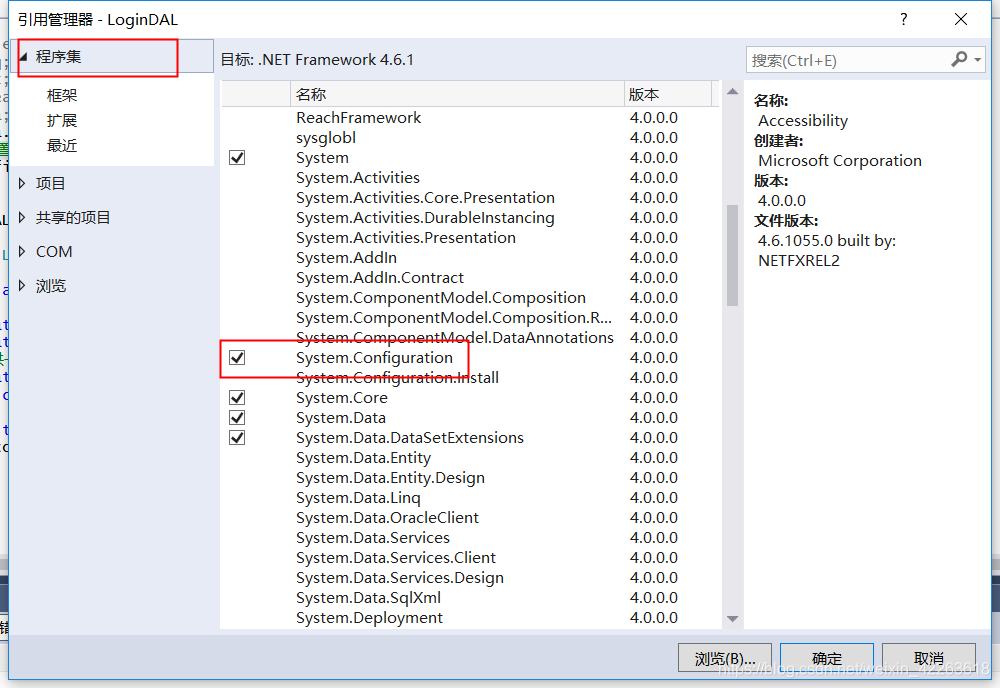
Task: Select the 最近 sub-item
Action: coord(62,146)
